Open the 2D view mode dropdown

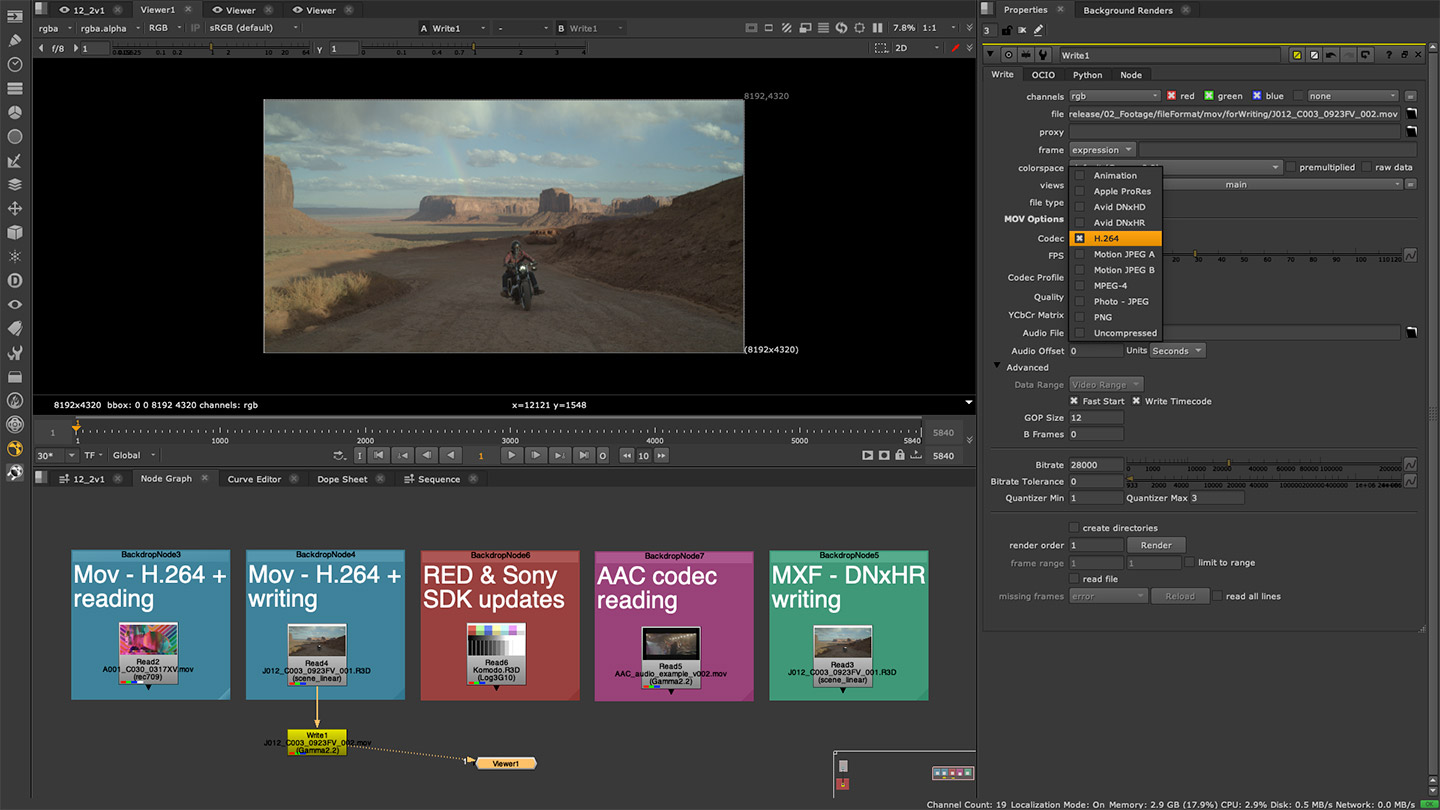click(x=916, y=48)
